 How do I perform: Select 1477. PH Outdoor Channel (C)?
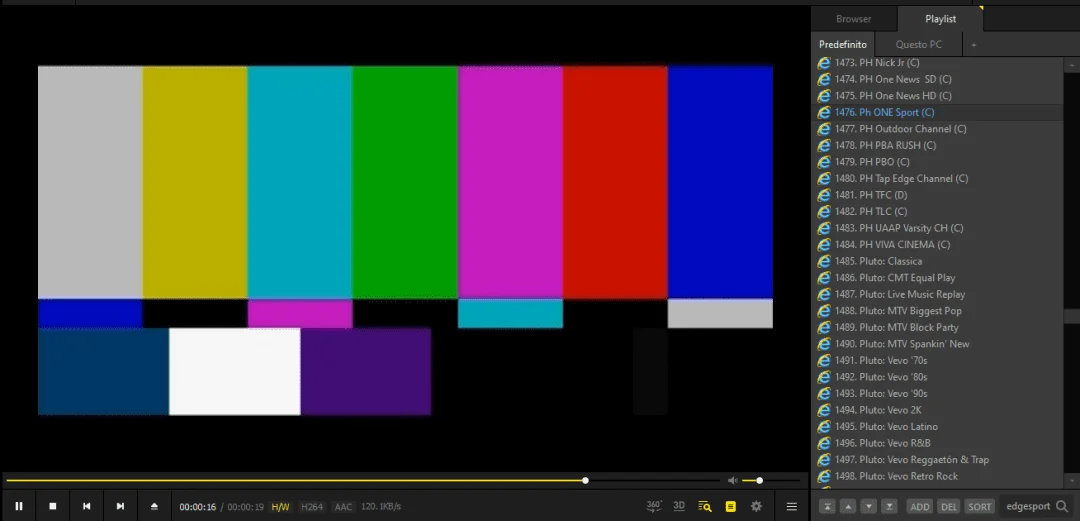coord(937,129)
